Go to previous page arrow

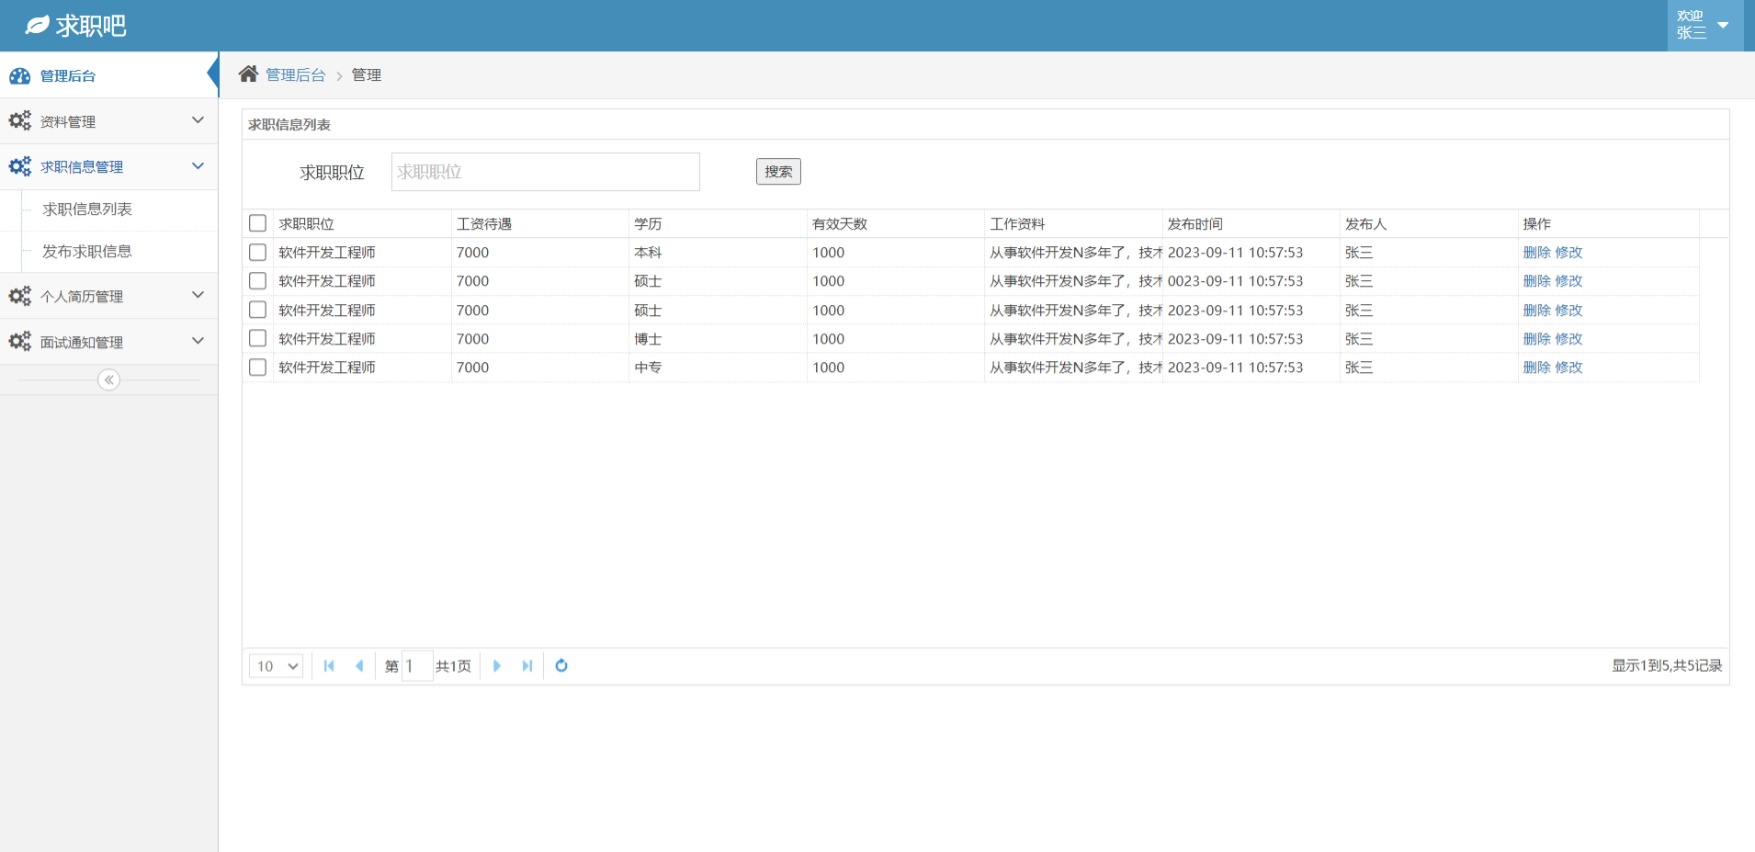359,666
